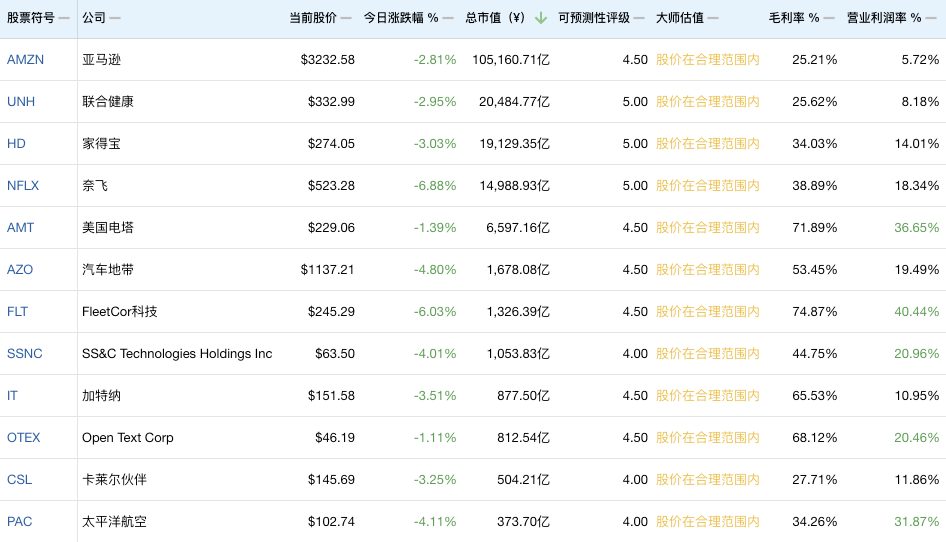This screenshot has width=946, height=542.
Task: Select company name 汽车地带
Action: point(108,270)
